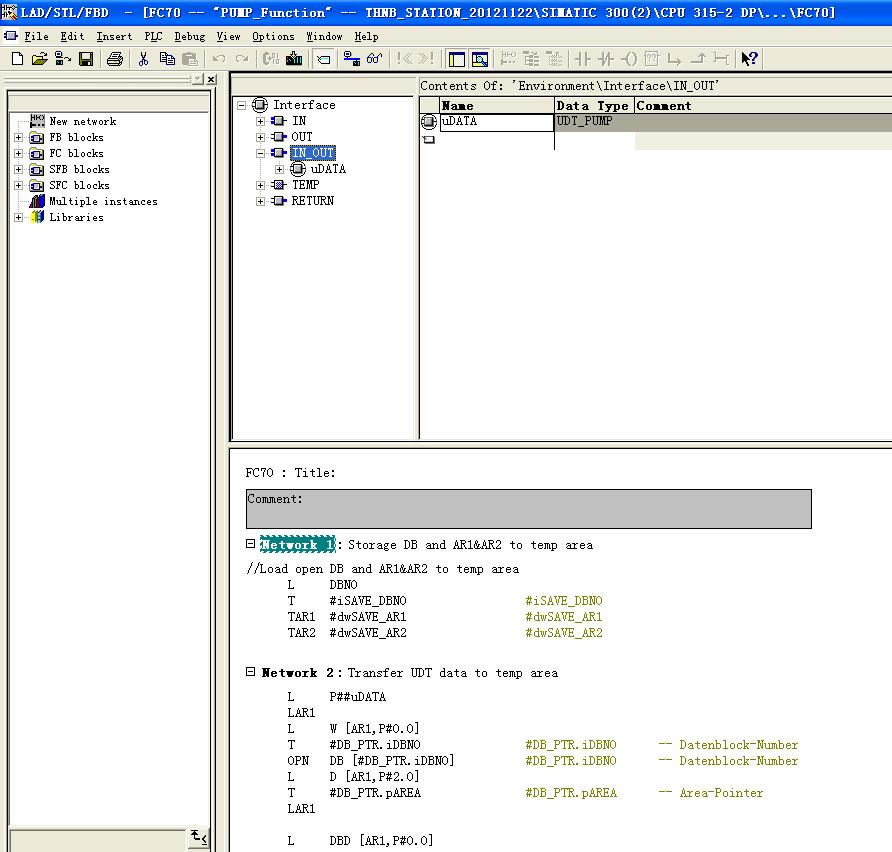Open the Insert menu

(114, 36)
